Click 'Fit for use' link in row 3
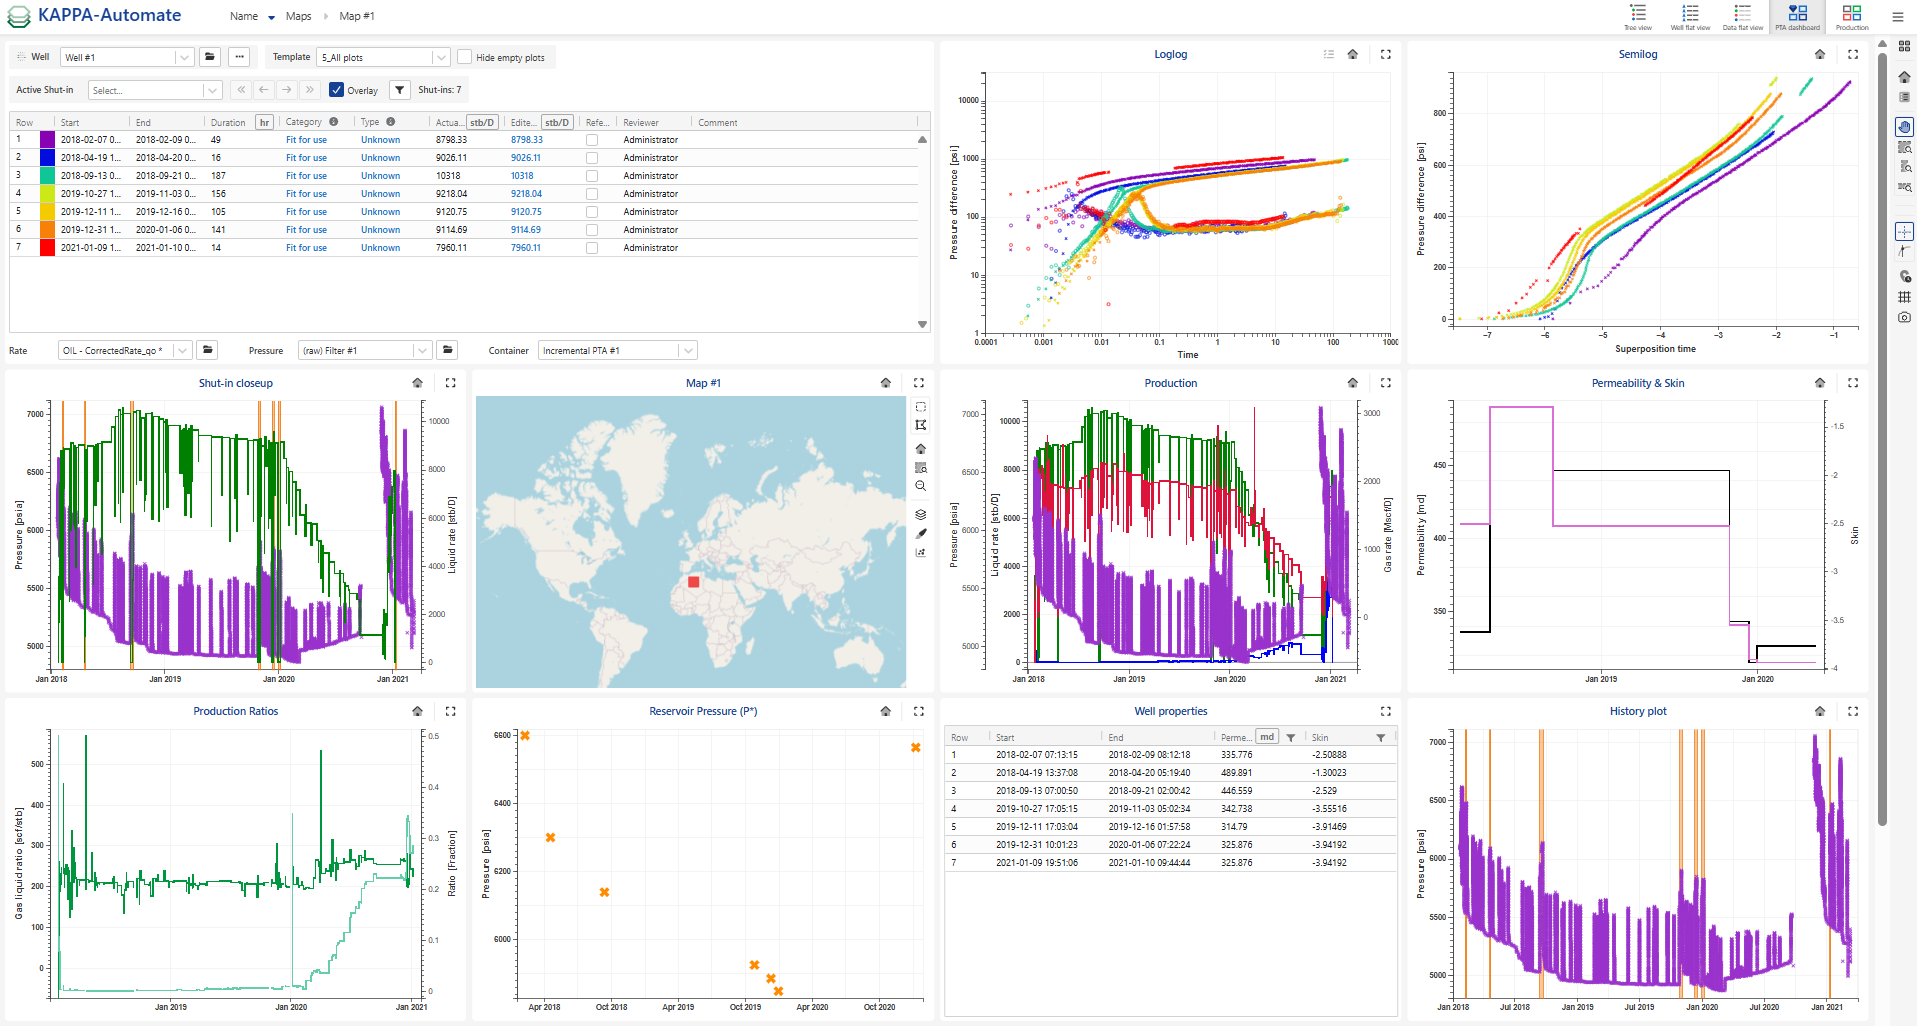 (306, 176)
